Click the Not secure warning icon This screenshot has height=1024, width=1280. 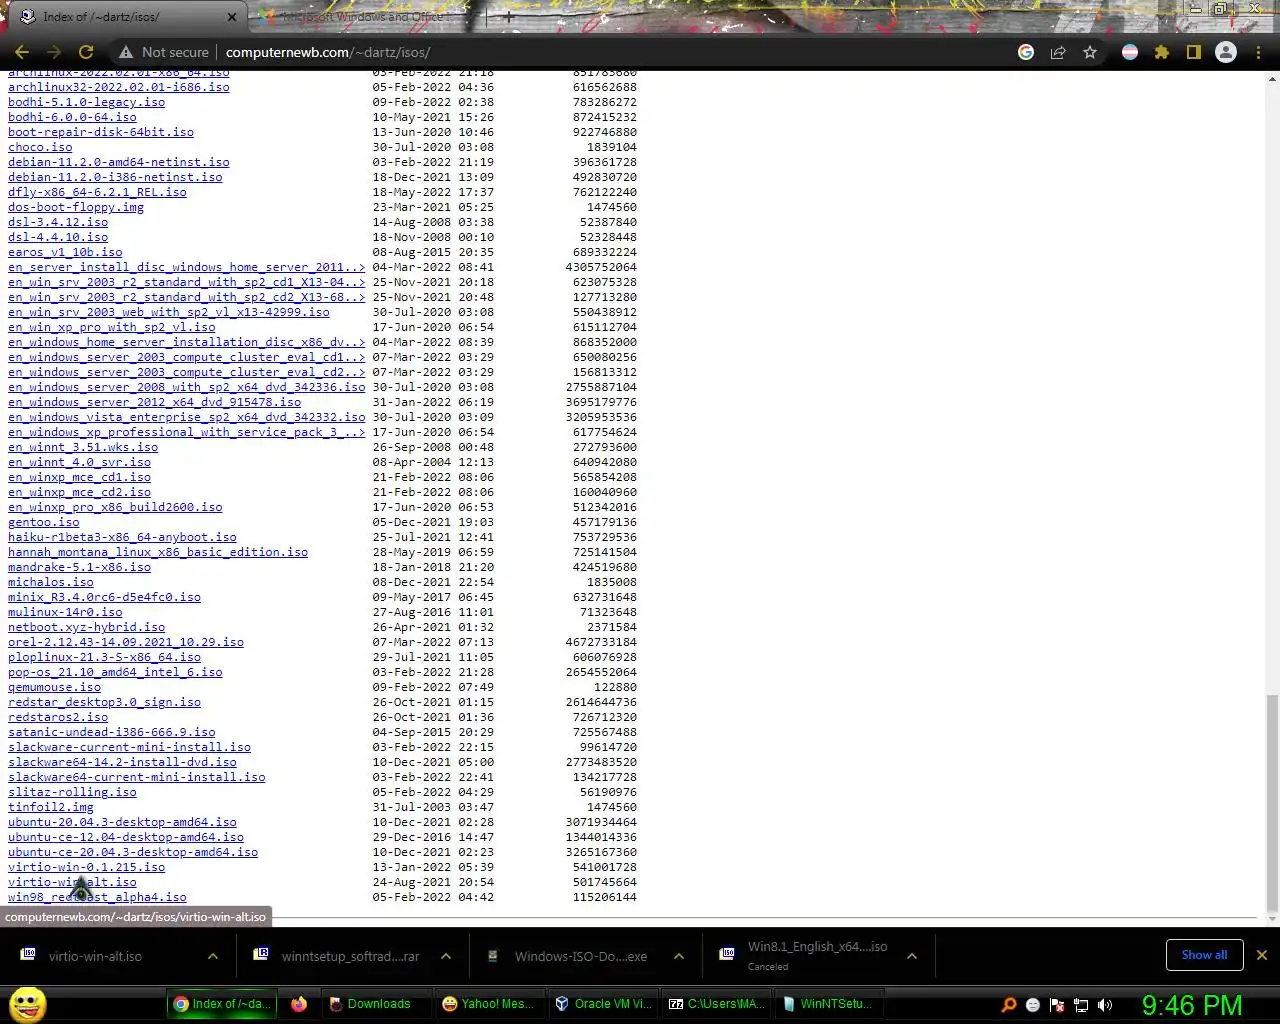click(x=126, y=52)
